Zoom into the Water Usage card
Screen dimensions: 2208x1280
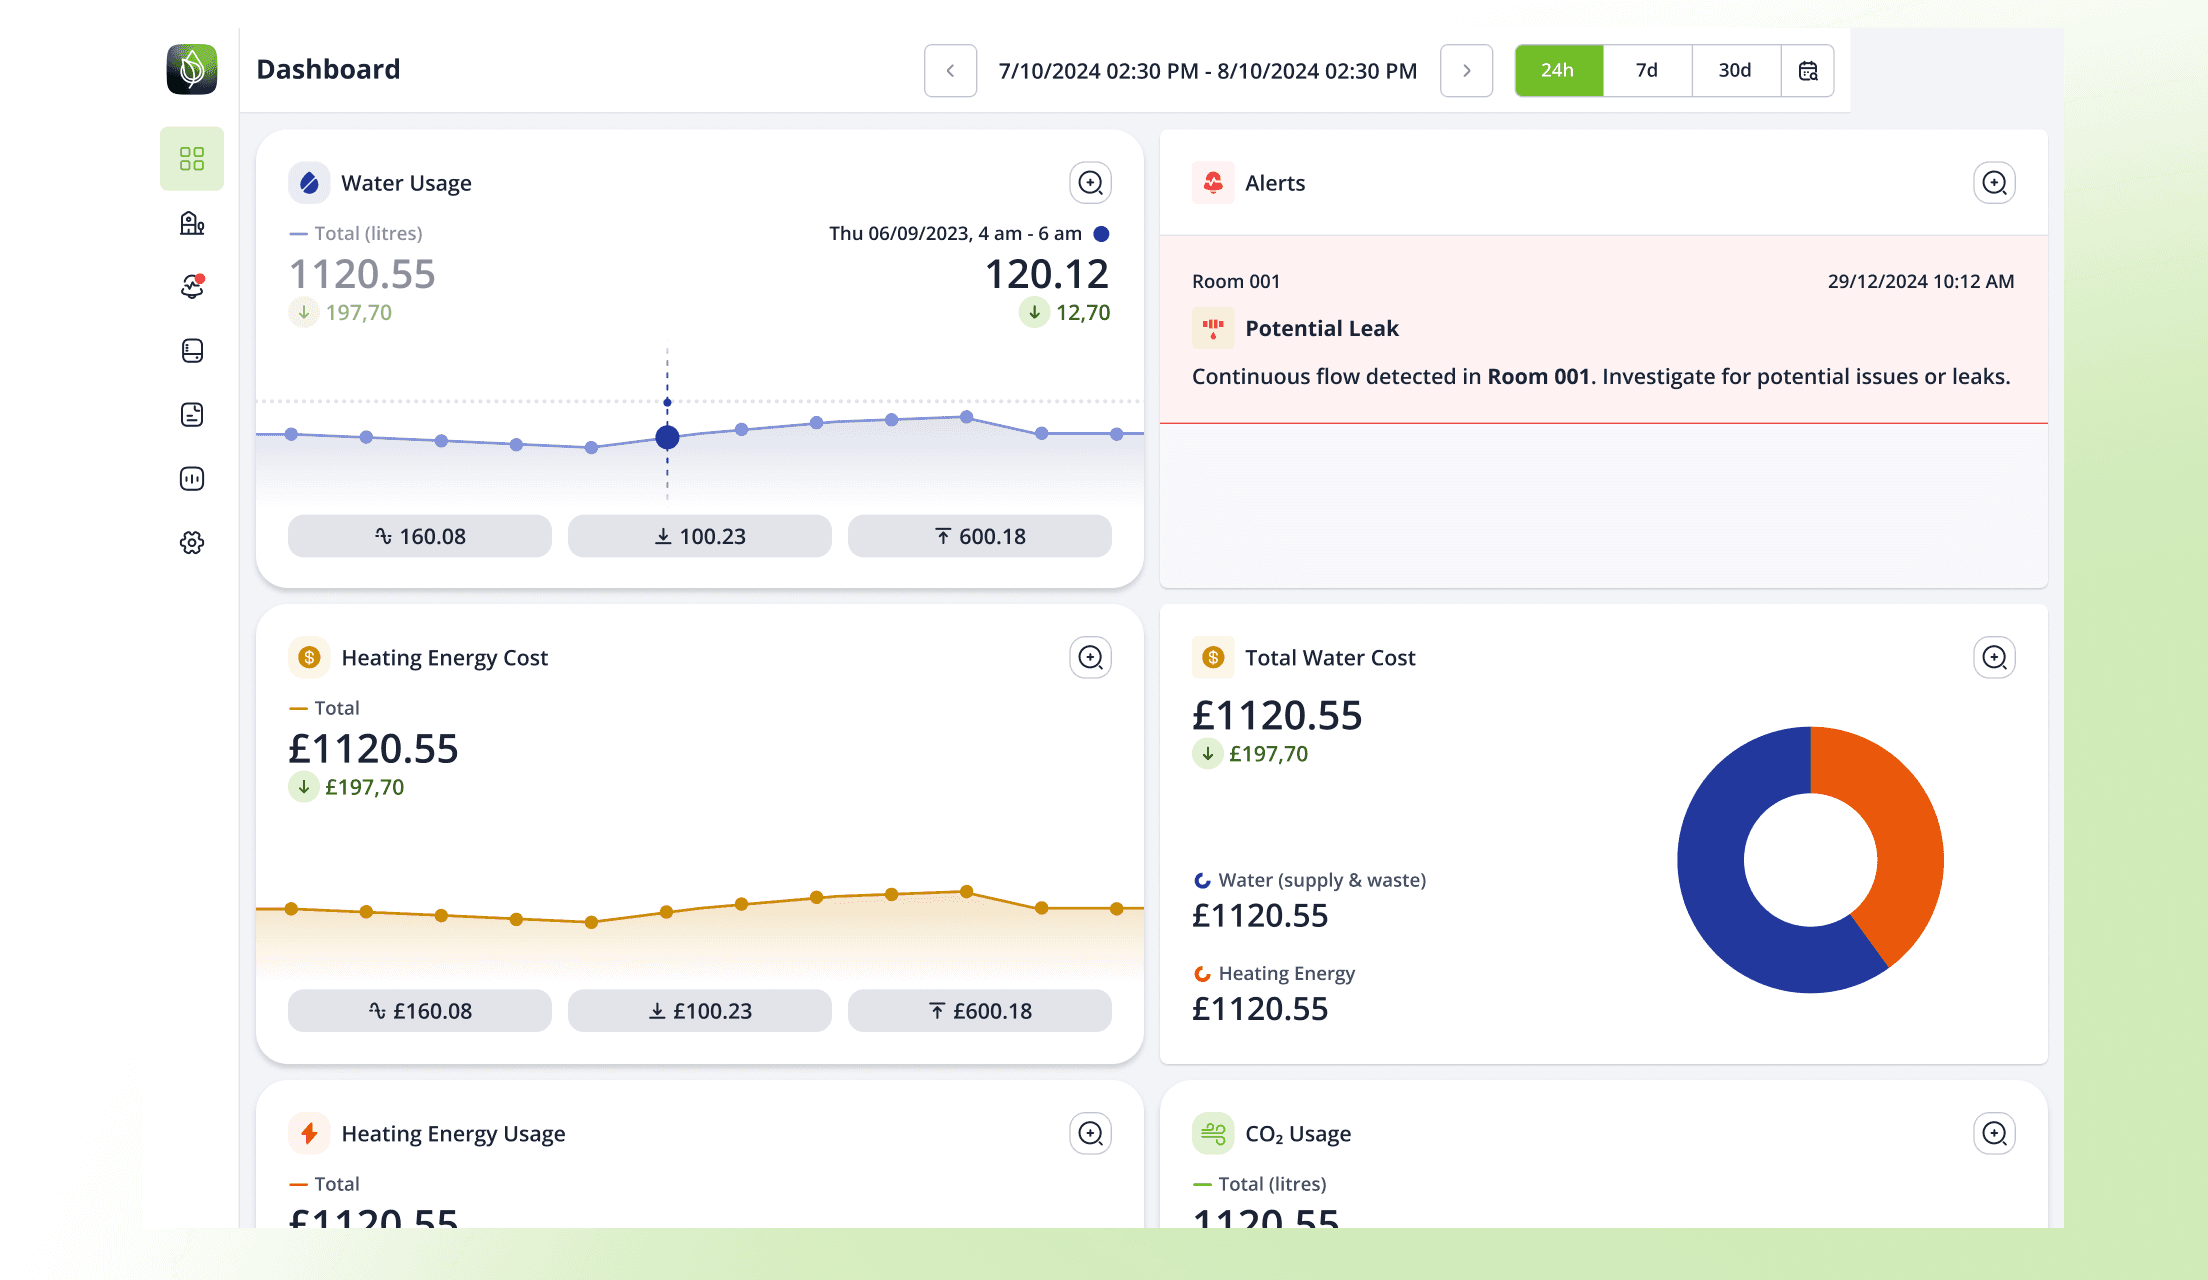(1091, 183)
